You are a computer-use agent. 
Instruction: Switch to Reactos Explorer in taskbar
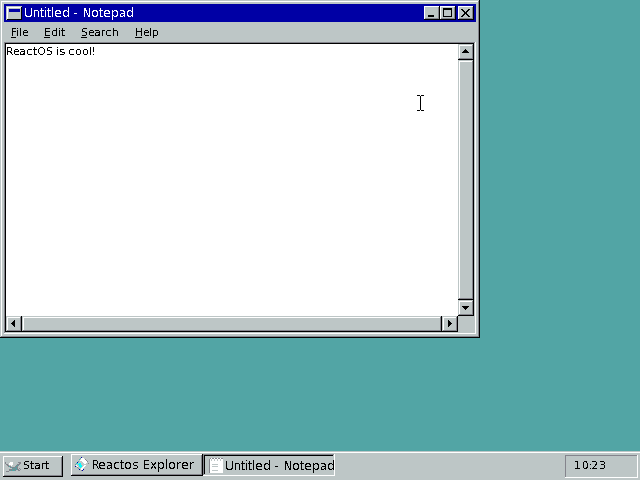136,465
